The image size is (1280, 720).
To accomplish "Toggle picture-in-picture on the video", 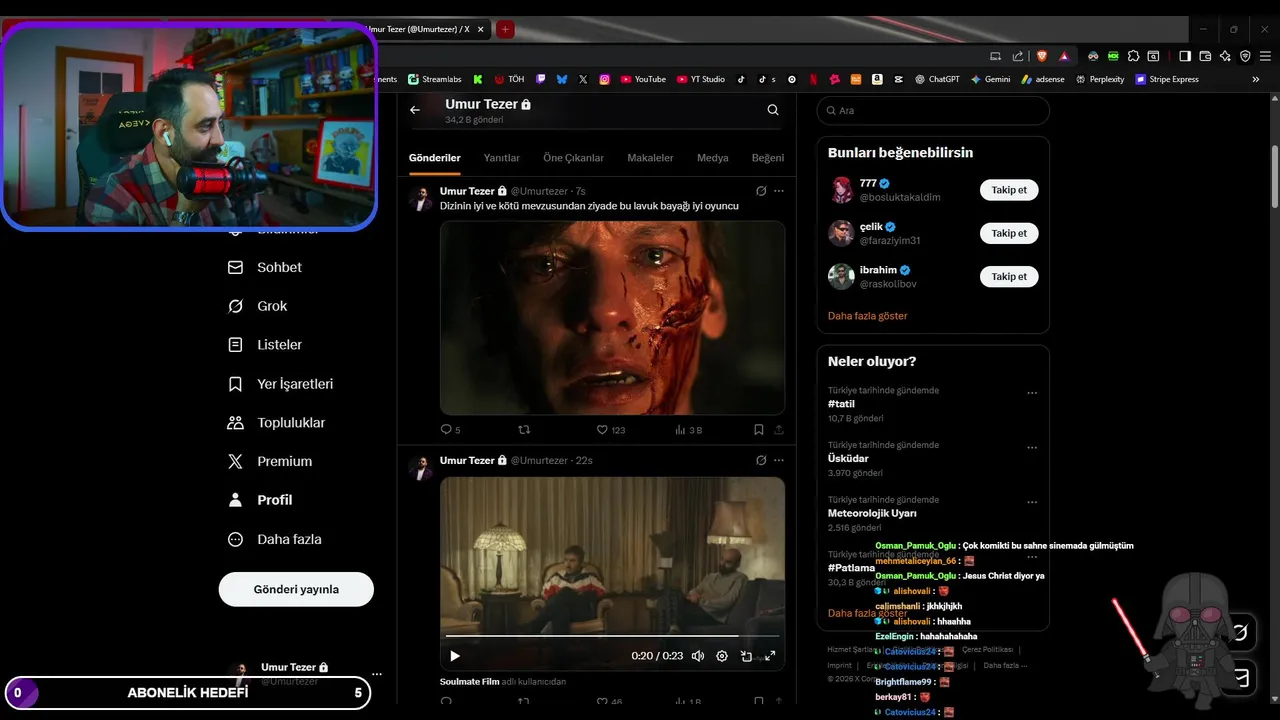I will pyautogui.click(x=746, y=656).
